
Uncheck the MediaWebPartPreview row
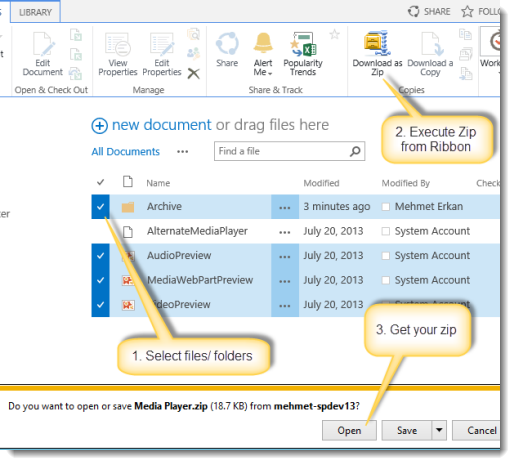point(100,280)
